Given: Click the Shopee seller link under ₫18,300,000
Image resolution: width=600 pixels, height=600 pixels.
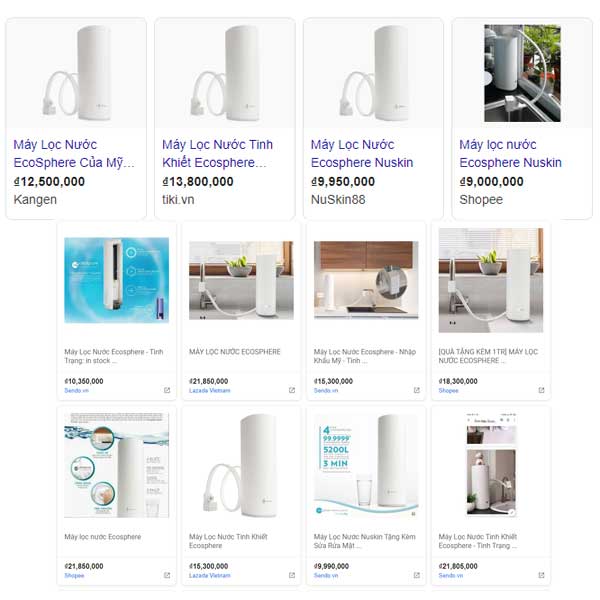Looking at the screenshot, I should click(x=448, y=390).
